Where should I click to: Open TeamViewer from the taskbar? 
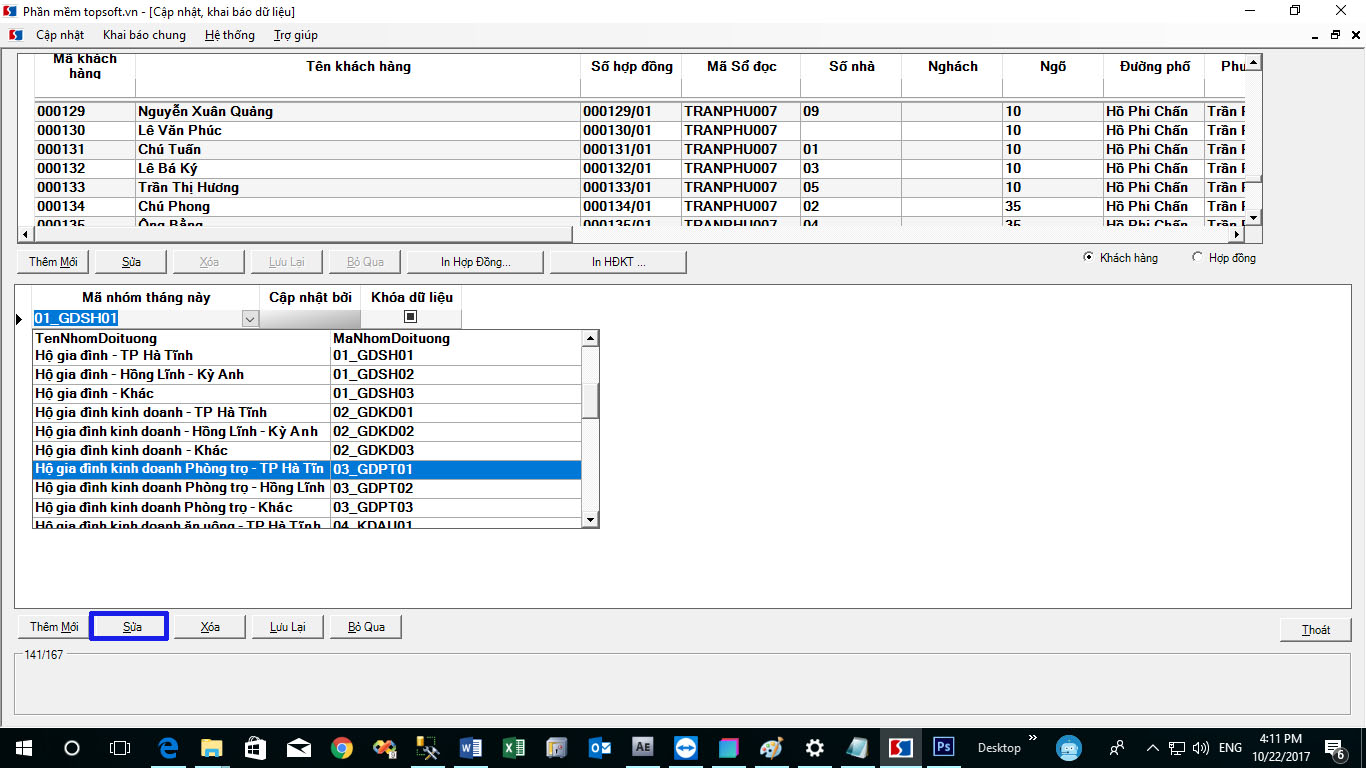[x=685, y=747]
